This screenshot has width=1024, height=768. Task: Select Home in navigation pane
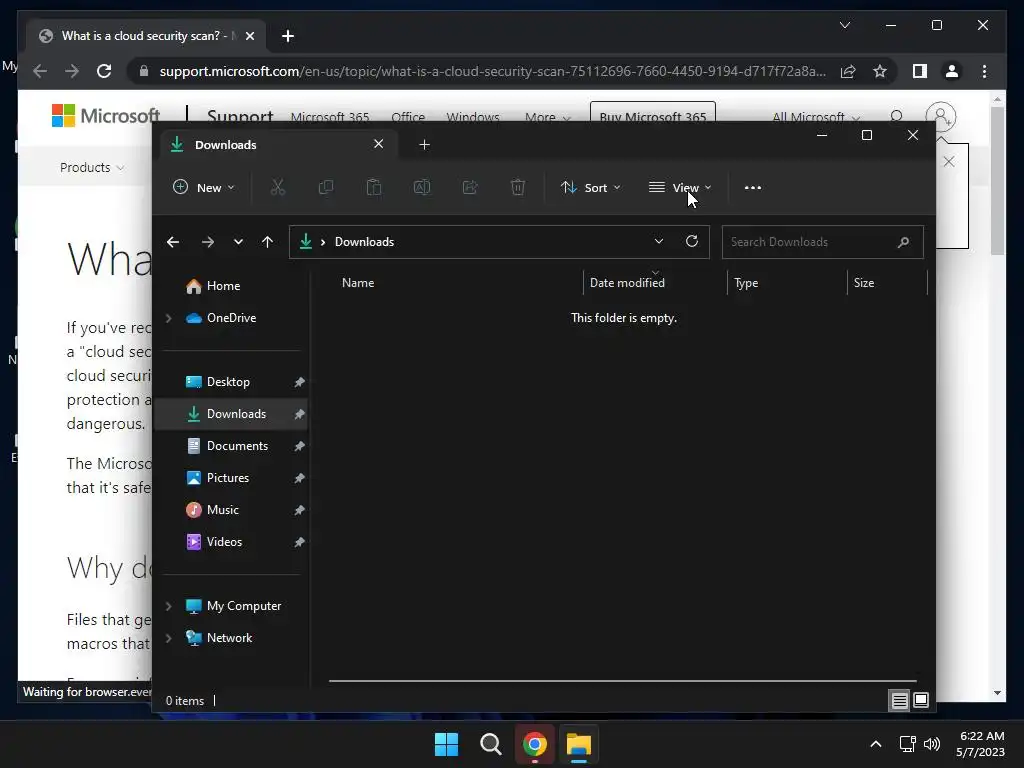tap(230, 286)
